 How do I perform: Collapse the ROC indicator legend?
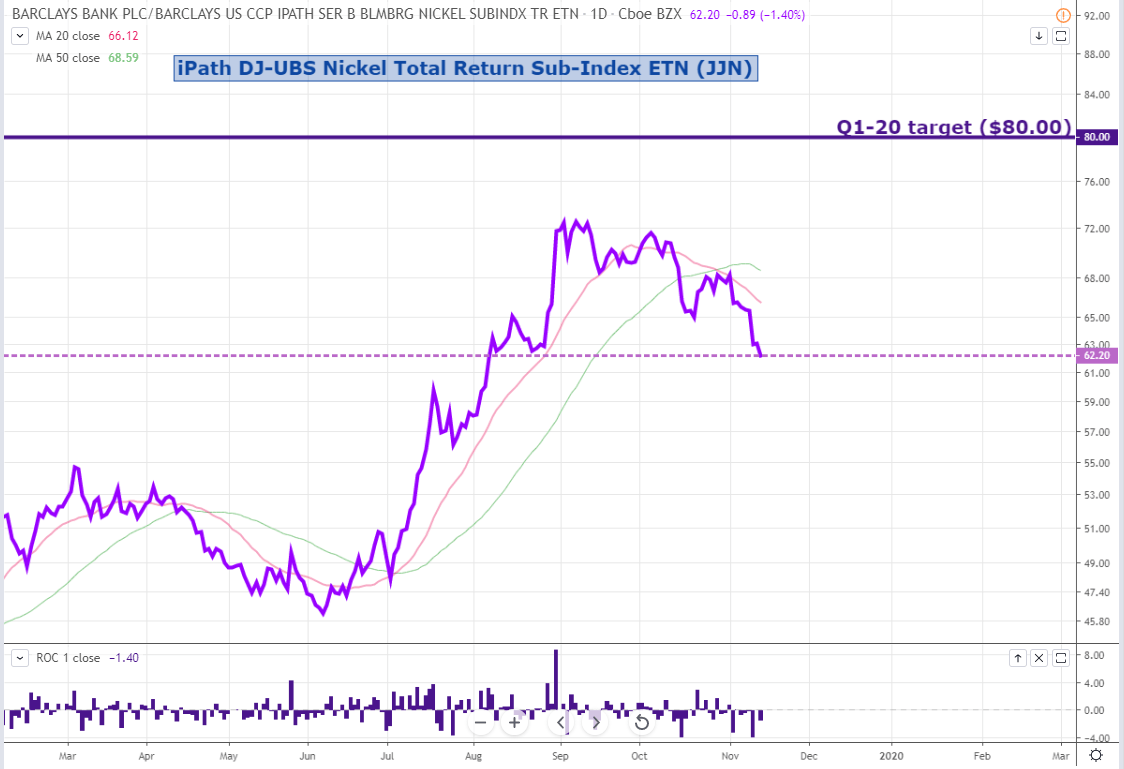click(x=19, y=658)
